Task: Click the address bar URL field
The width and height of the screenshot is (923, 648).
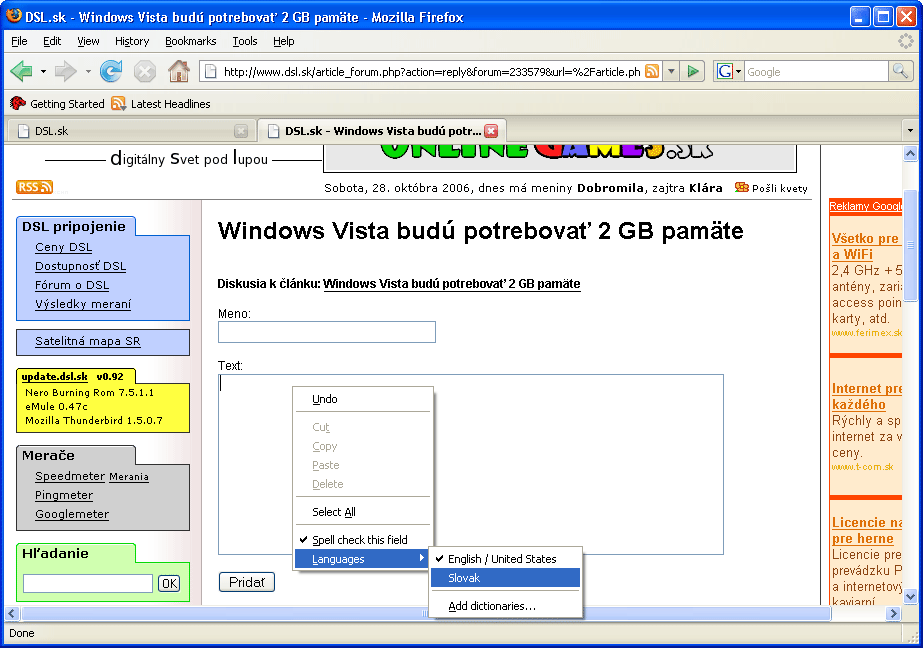Action: click(431, 72)
